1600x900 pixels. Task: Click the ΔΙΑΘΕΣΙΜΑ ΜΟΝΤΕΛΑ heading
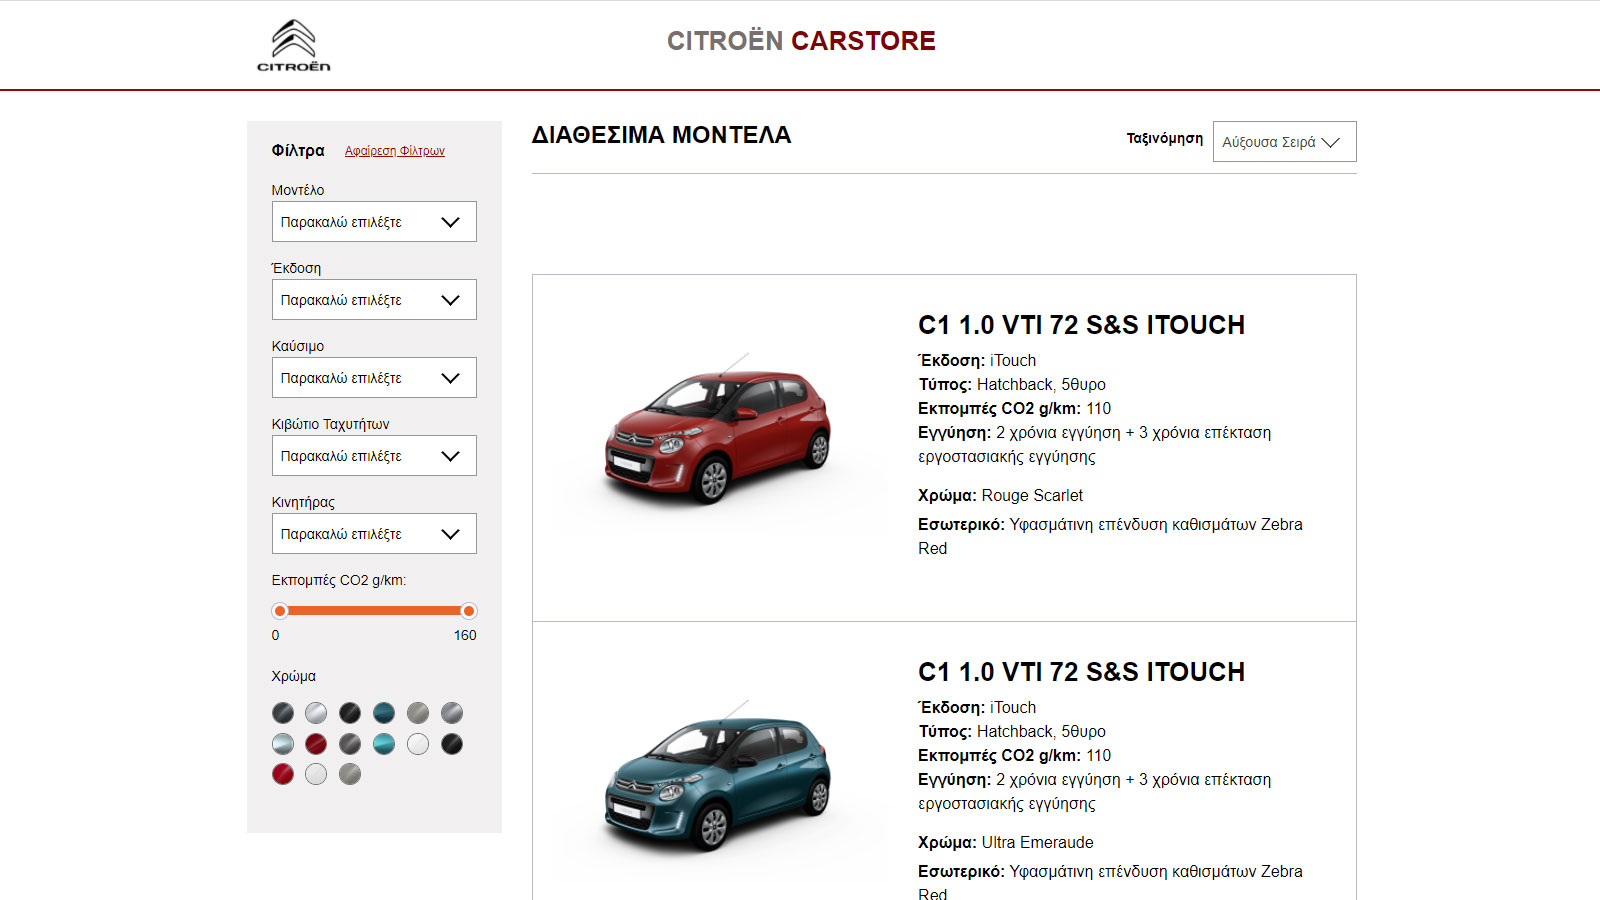pos(661,135)
